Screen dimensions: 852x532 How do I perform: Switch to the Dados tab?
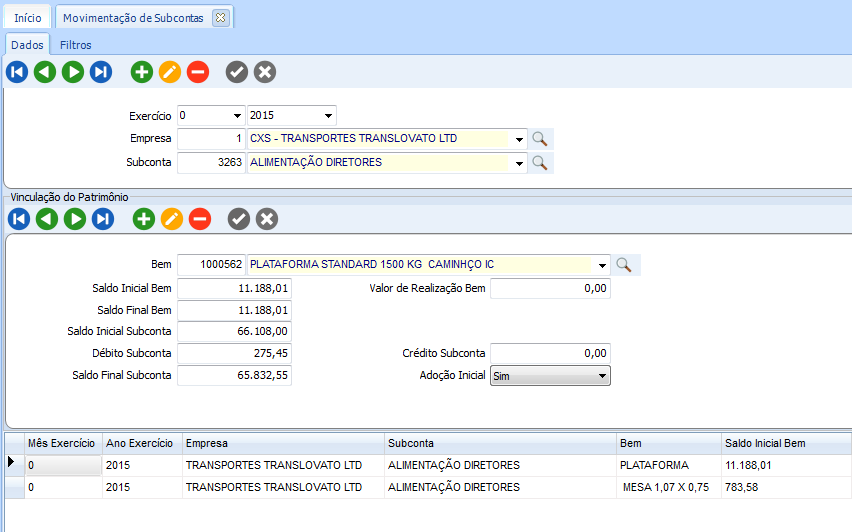(27, 45)
